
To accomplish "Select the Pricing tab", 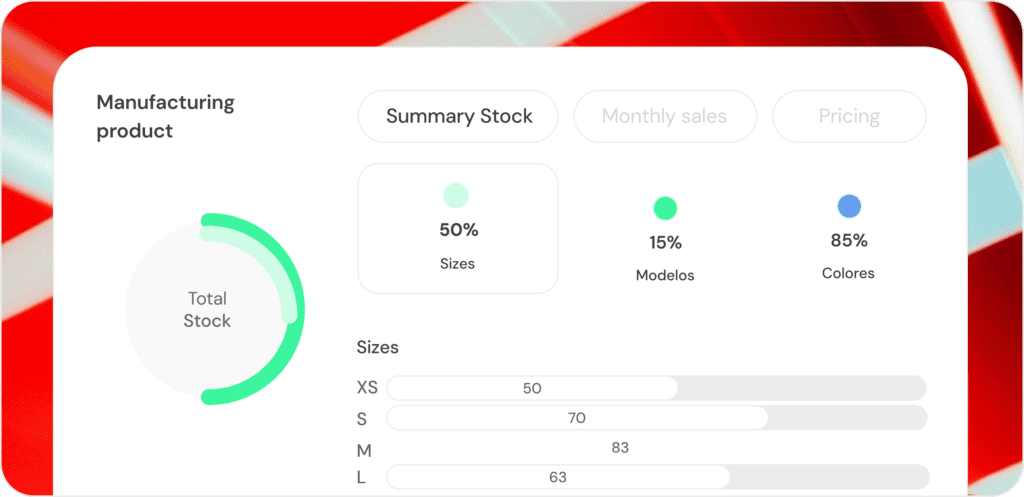I will (x=849, y=116).
